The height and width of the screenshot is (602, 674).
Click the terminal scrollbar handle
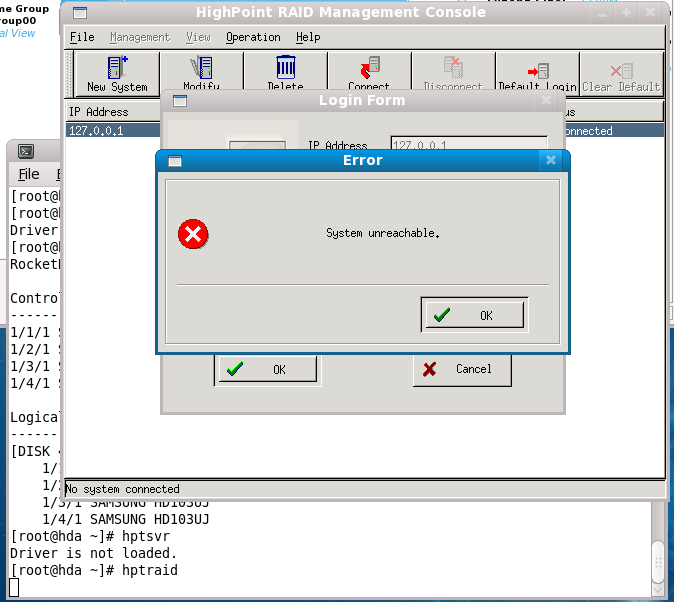tap(659, 562)
